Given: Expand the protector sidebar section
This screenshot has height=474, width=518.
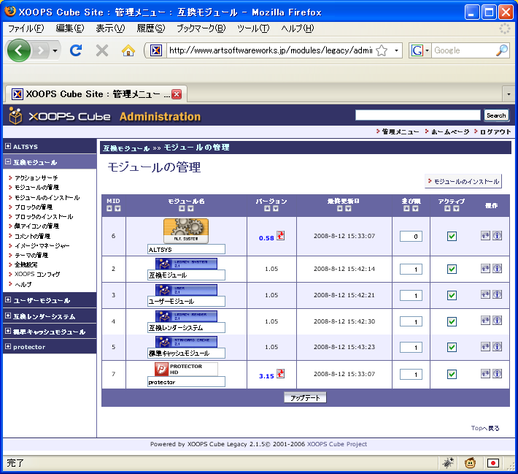Looking at the screenshot, I should point(8,347).
